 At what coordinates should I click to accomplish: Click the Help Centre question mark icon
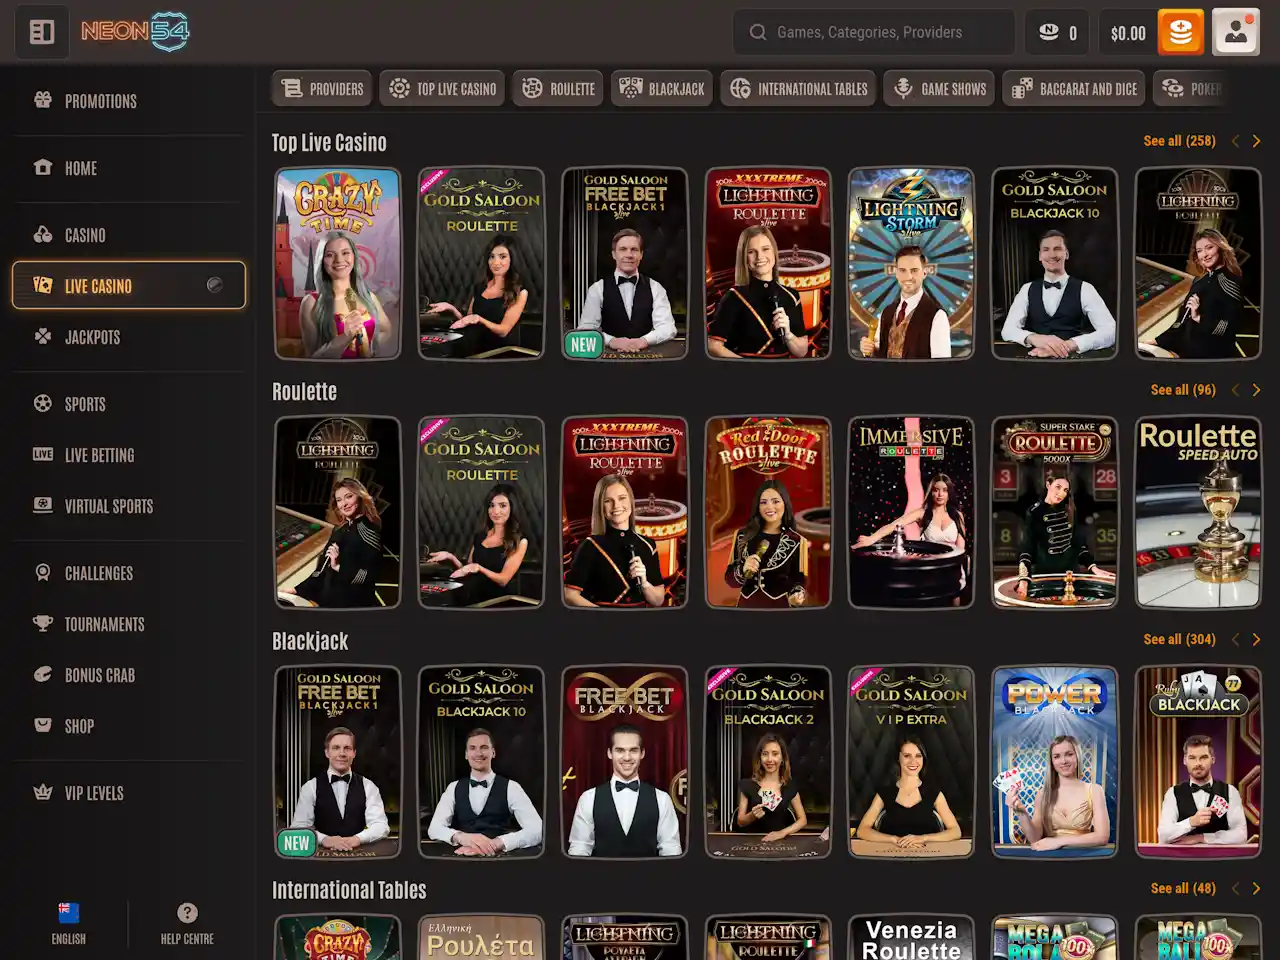point(187,913)
